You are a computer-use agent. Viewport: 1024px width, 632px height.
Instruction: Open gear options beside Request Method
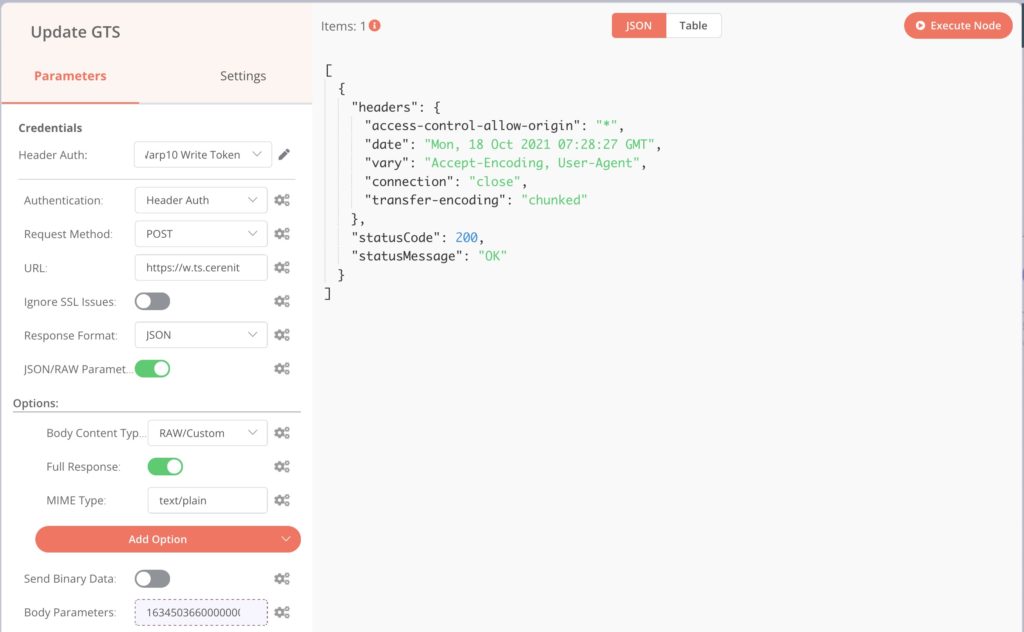pyautogui.click(x=283, y=234)
